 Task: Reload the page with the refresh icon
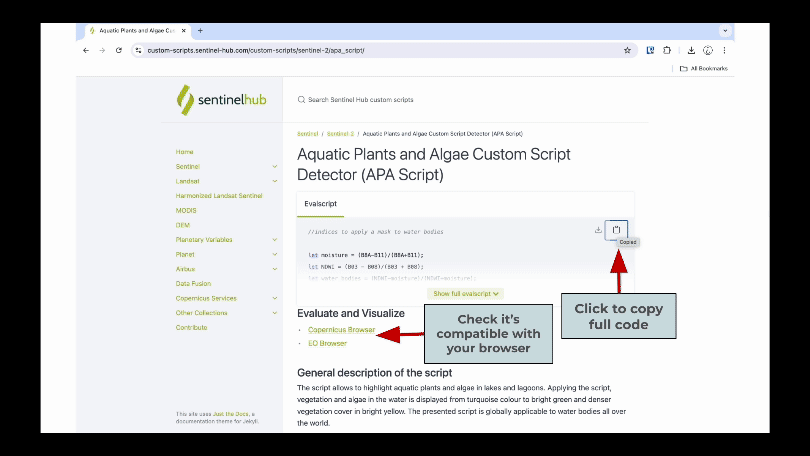click(x=119, y=51)
